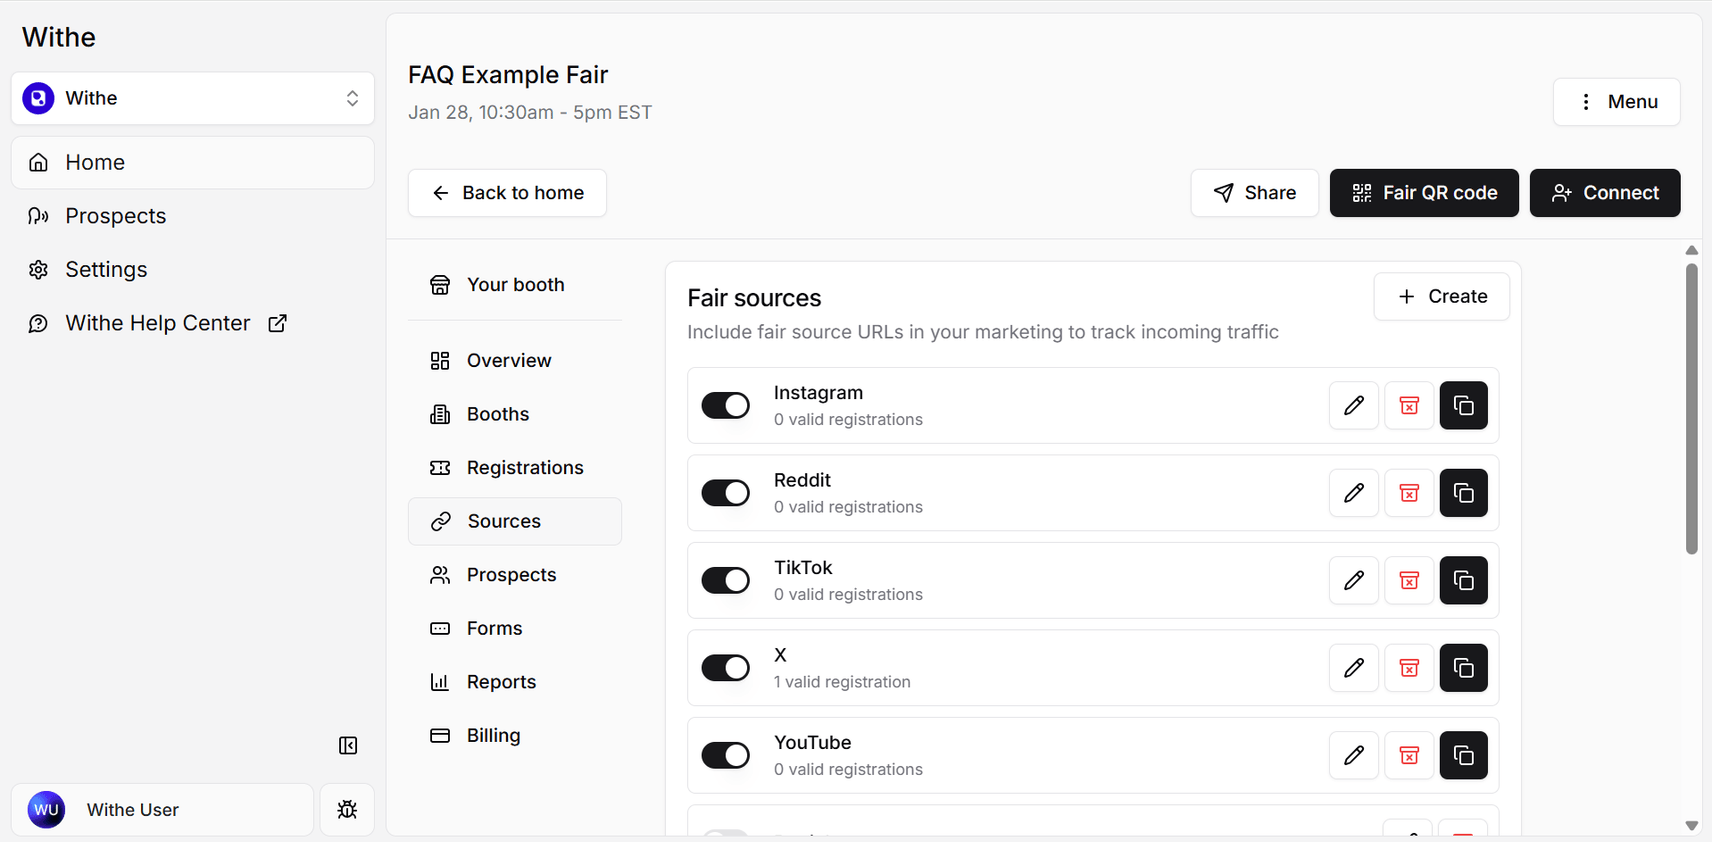Click the Withe workspace logo icon
Screen dimensions: 1712x842
coord(38,98)
